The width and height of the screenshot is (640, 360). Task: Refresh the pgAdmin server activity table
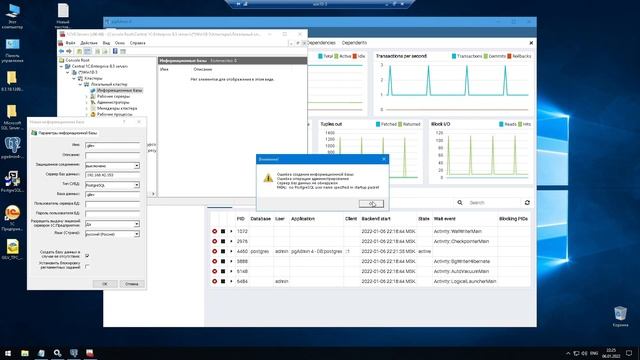coord(527,202)
